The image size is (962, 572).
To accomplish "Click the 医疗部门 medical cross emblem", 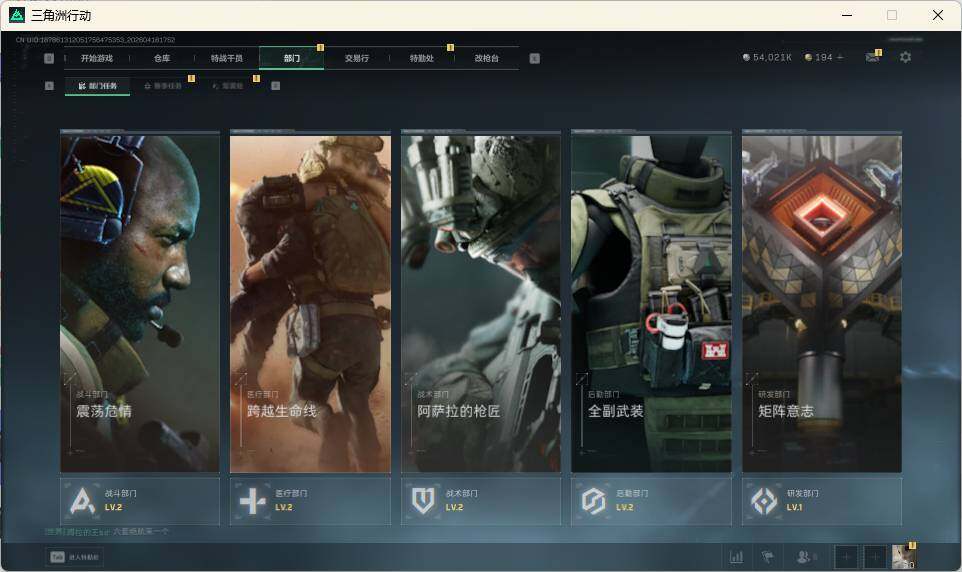I will (x=253, y=501).
